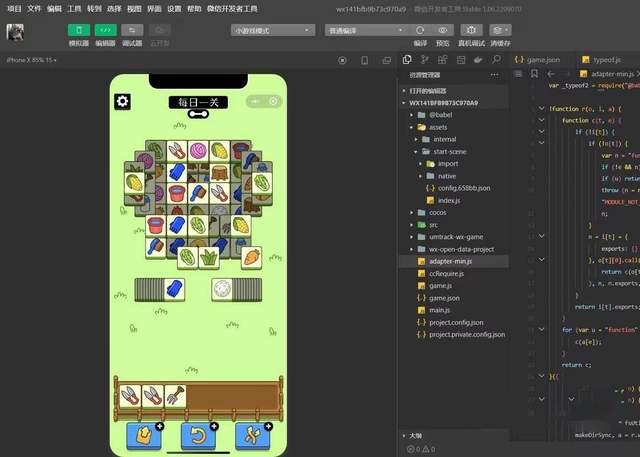Toggle the green 编辑器 editor button

104,31
